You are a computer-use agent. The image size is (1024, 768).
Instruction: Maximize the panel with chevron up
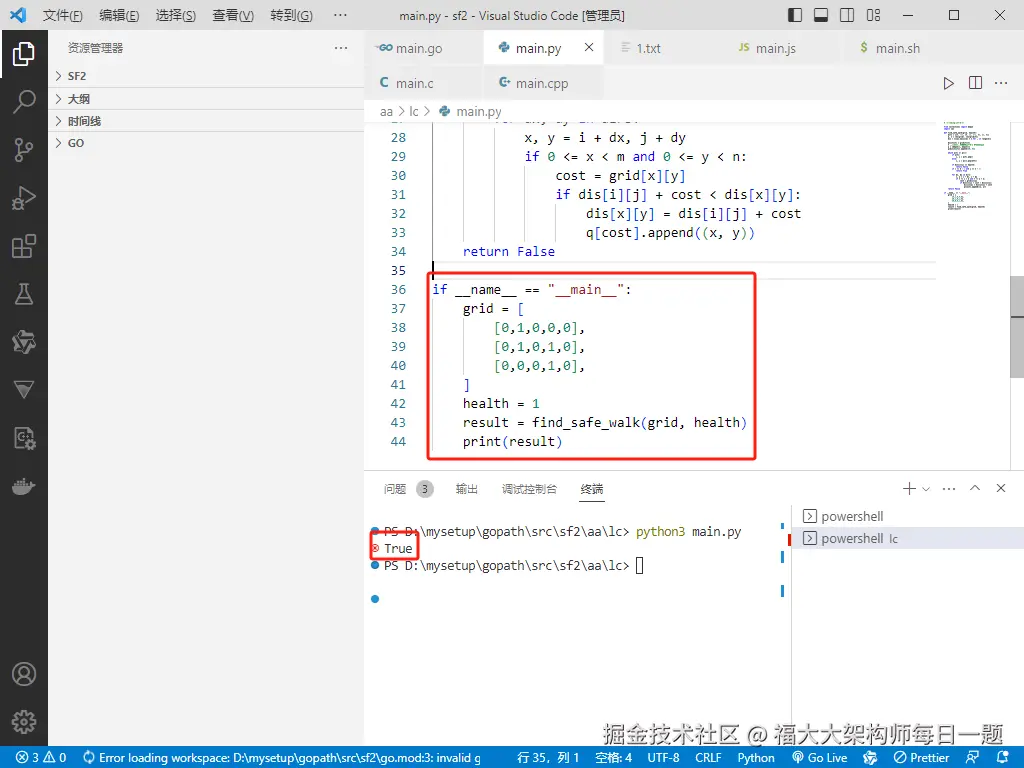(975, 488)
